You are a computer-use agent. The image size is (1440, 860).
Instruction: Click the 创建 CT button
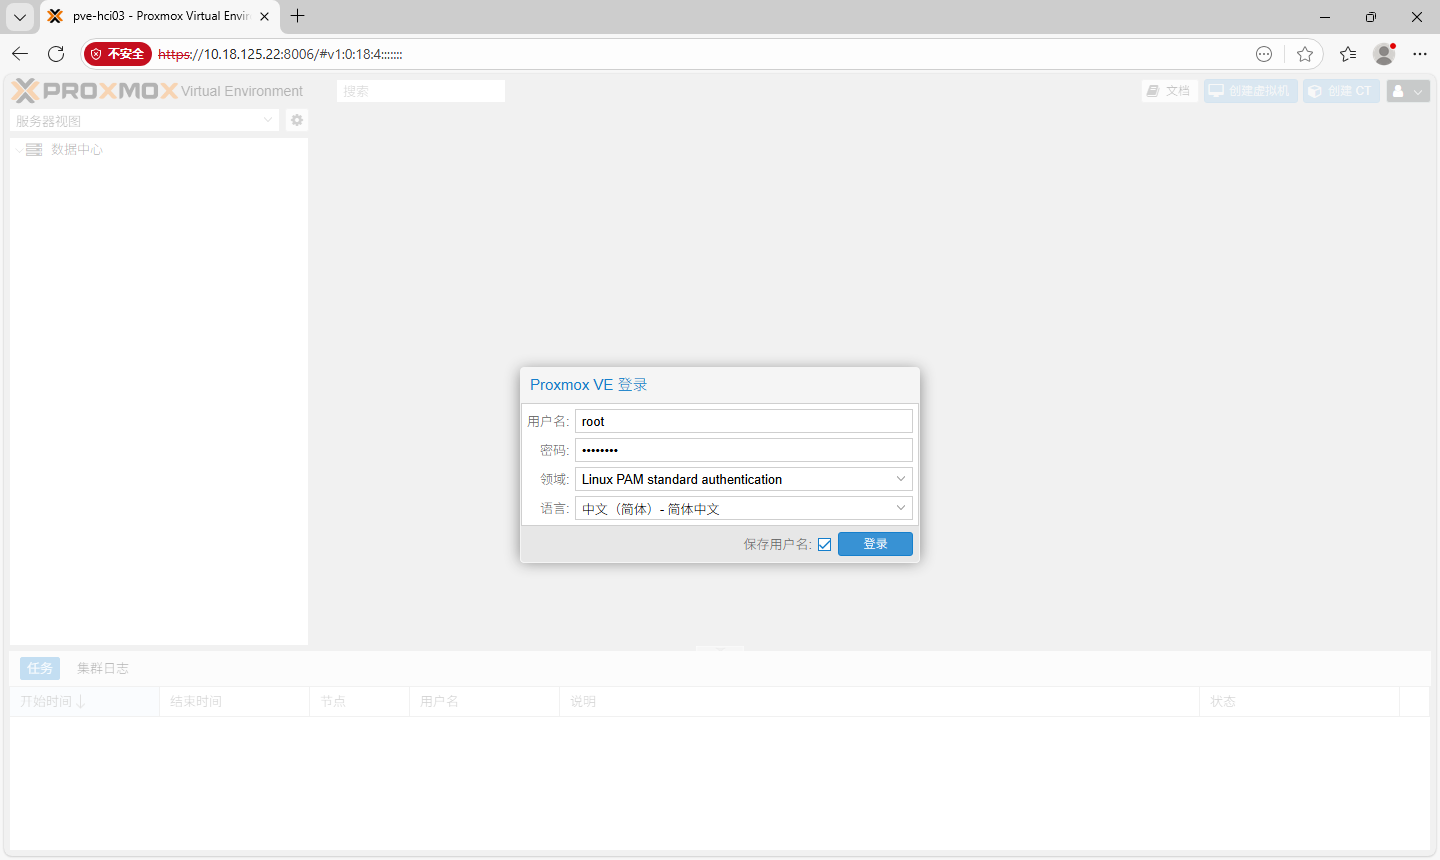[1341, 91]
